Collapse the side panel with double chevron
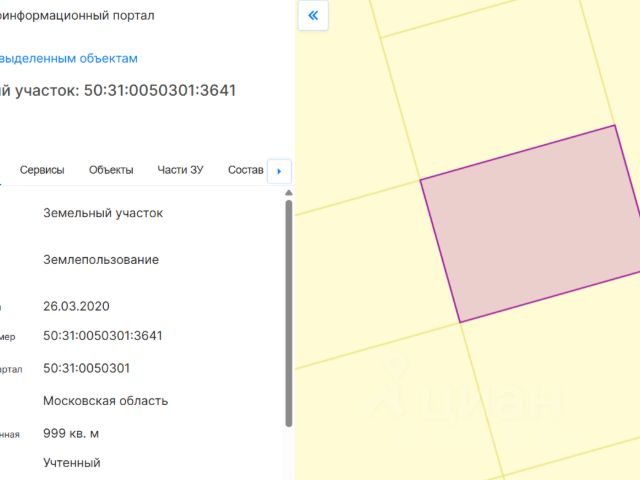640x480 pixels. tap(313, 16)
